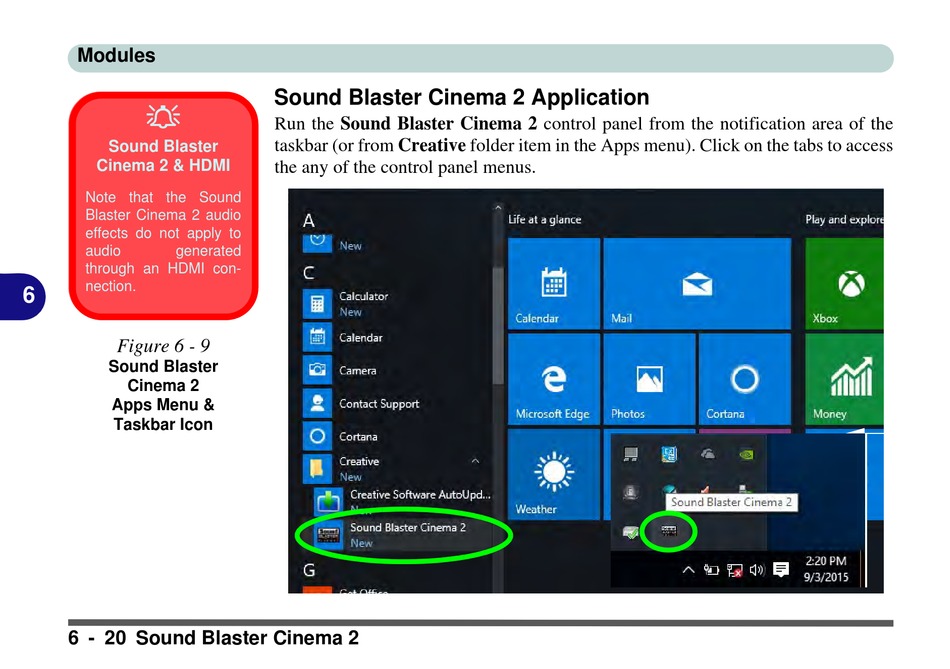This screenshot has height=669, width=950.
Task: Open the Photos tile
Action: click(649, 379)
